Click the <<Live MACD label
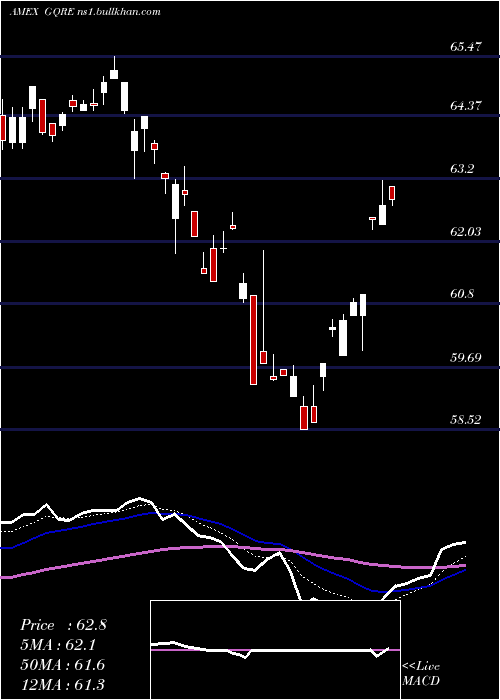This screenshot has width=500, height=700. coord(421,674)
